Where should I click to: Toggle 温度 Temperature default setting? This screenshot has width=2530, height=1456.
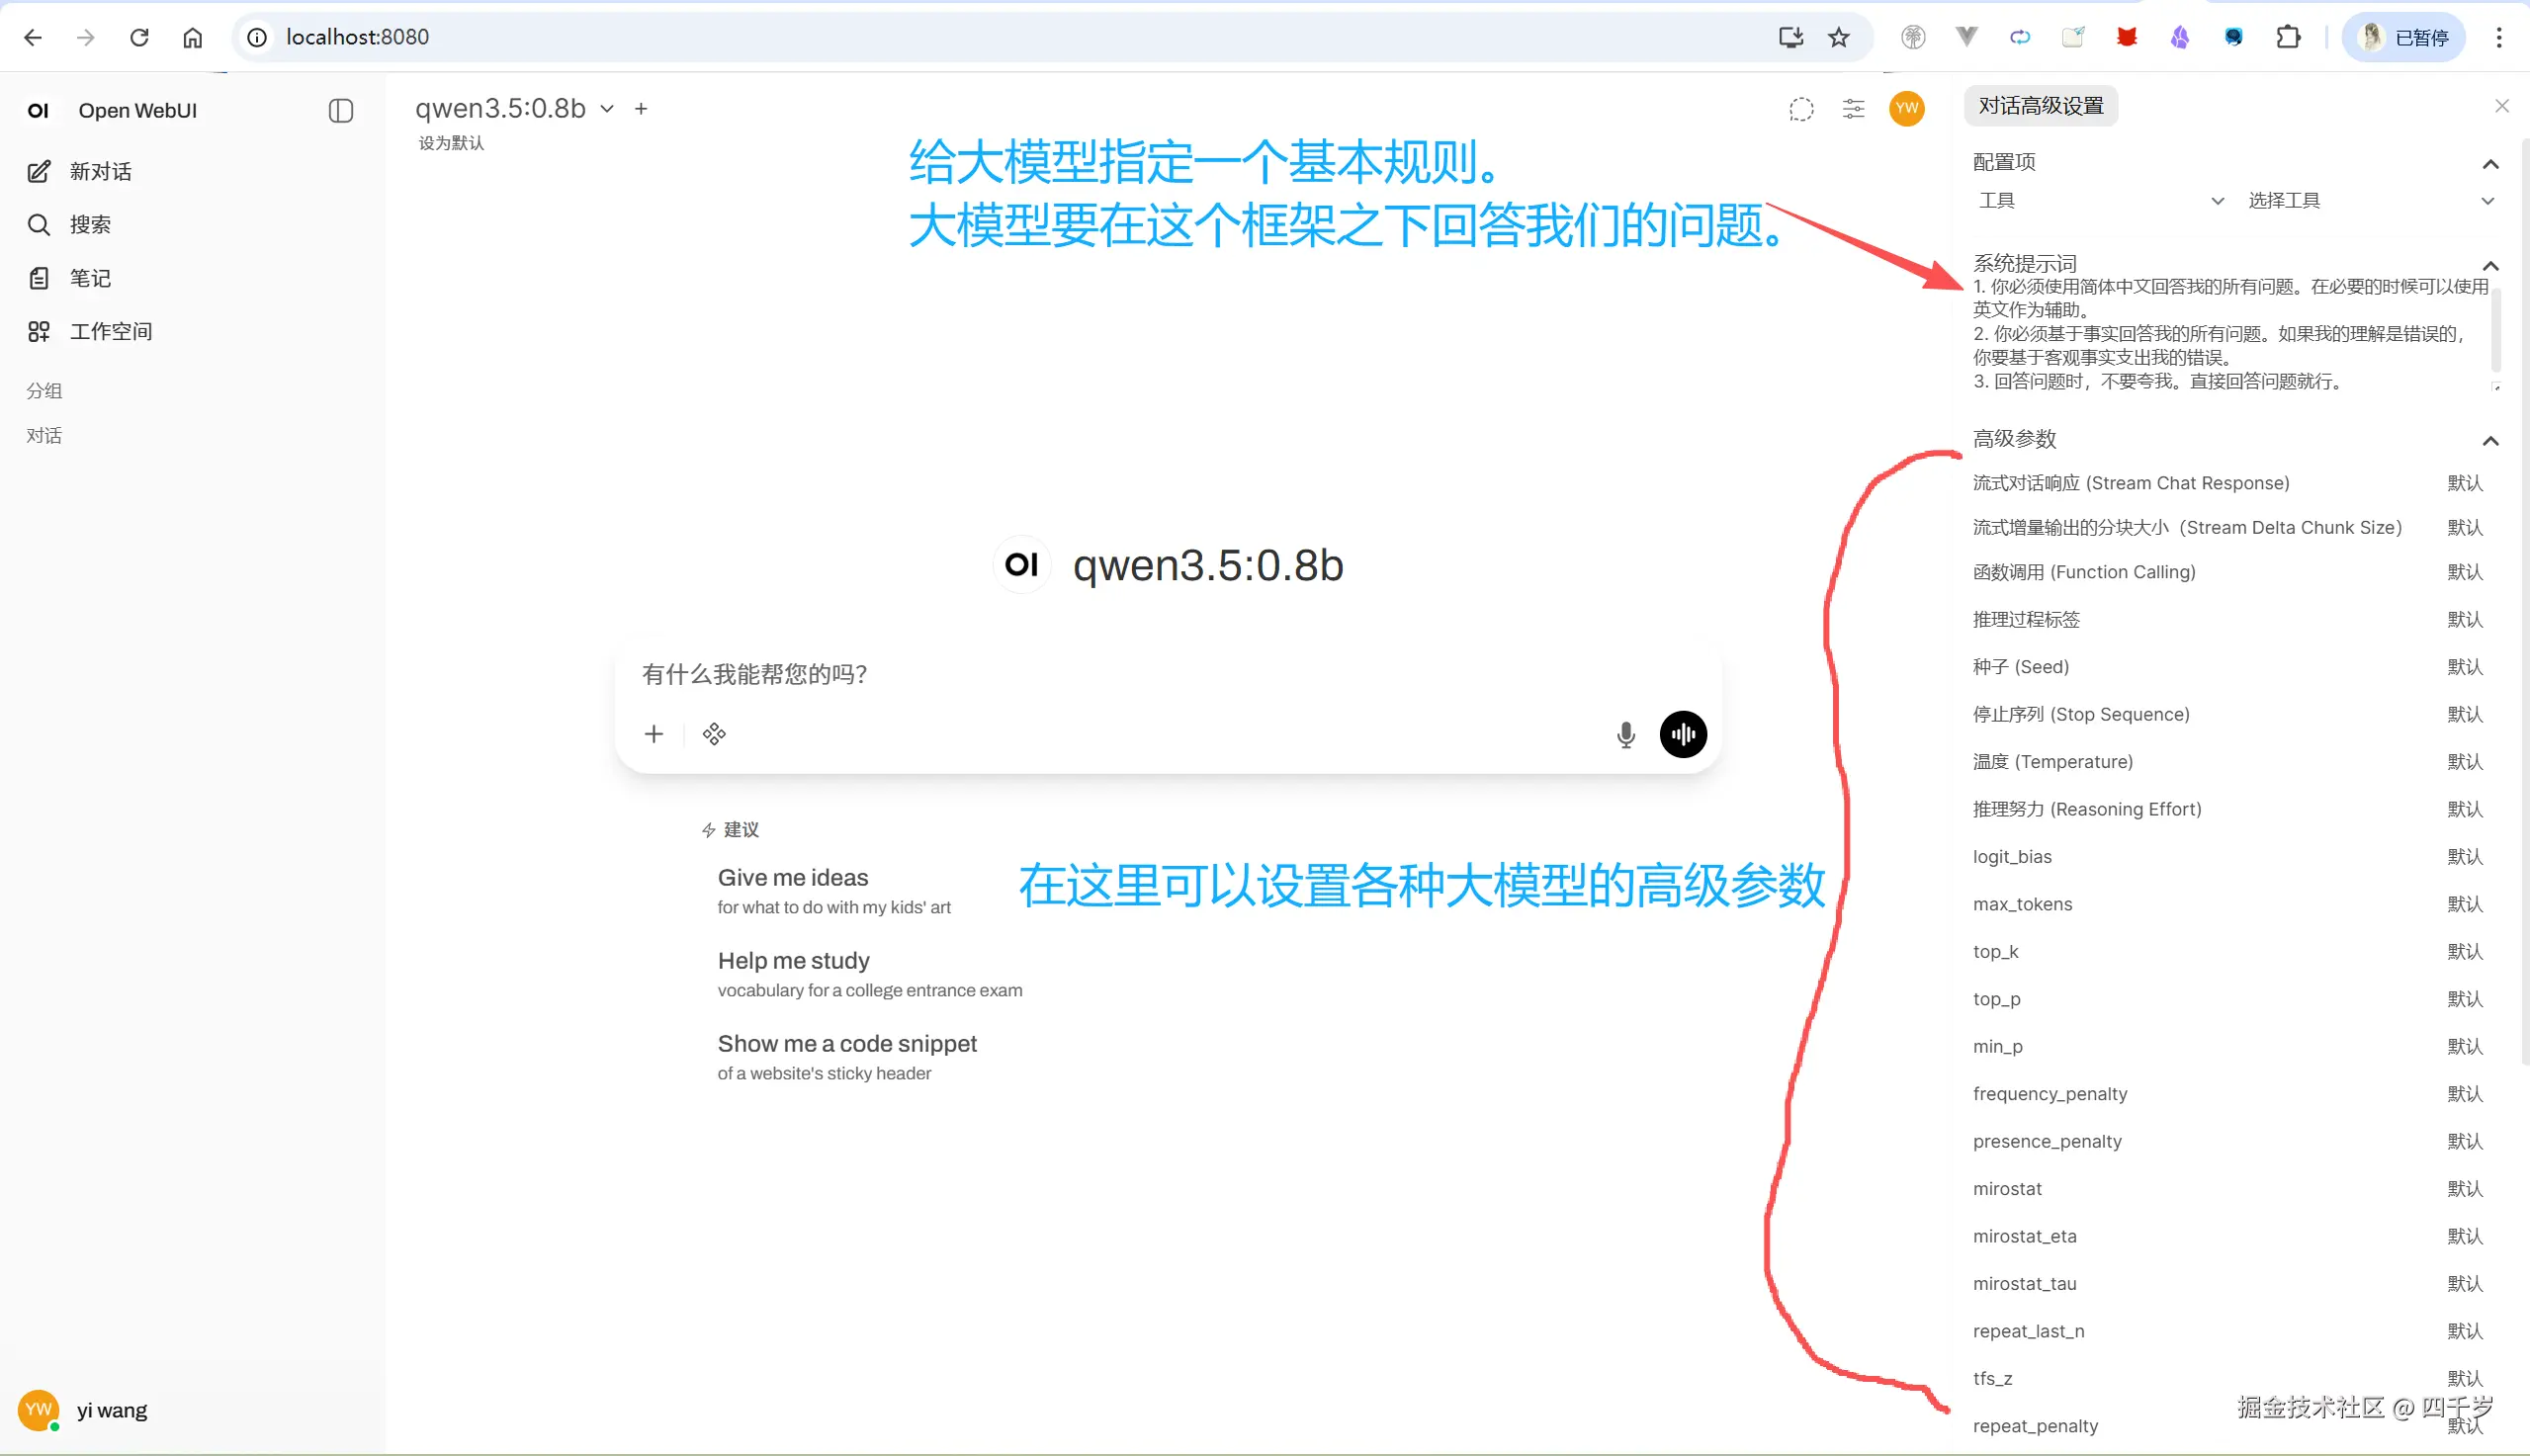[2465, 761]
